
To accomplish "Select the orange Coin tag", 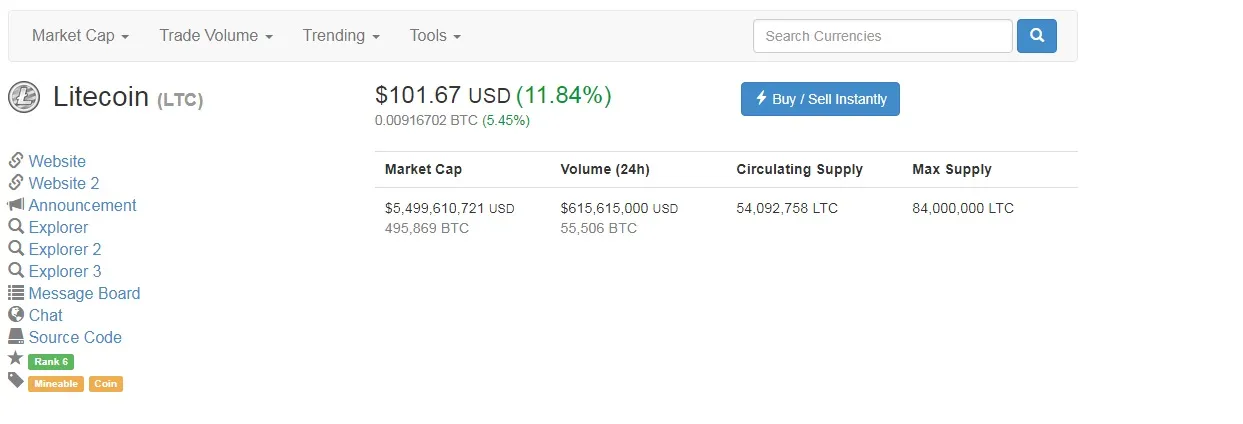I will (106, 384).
